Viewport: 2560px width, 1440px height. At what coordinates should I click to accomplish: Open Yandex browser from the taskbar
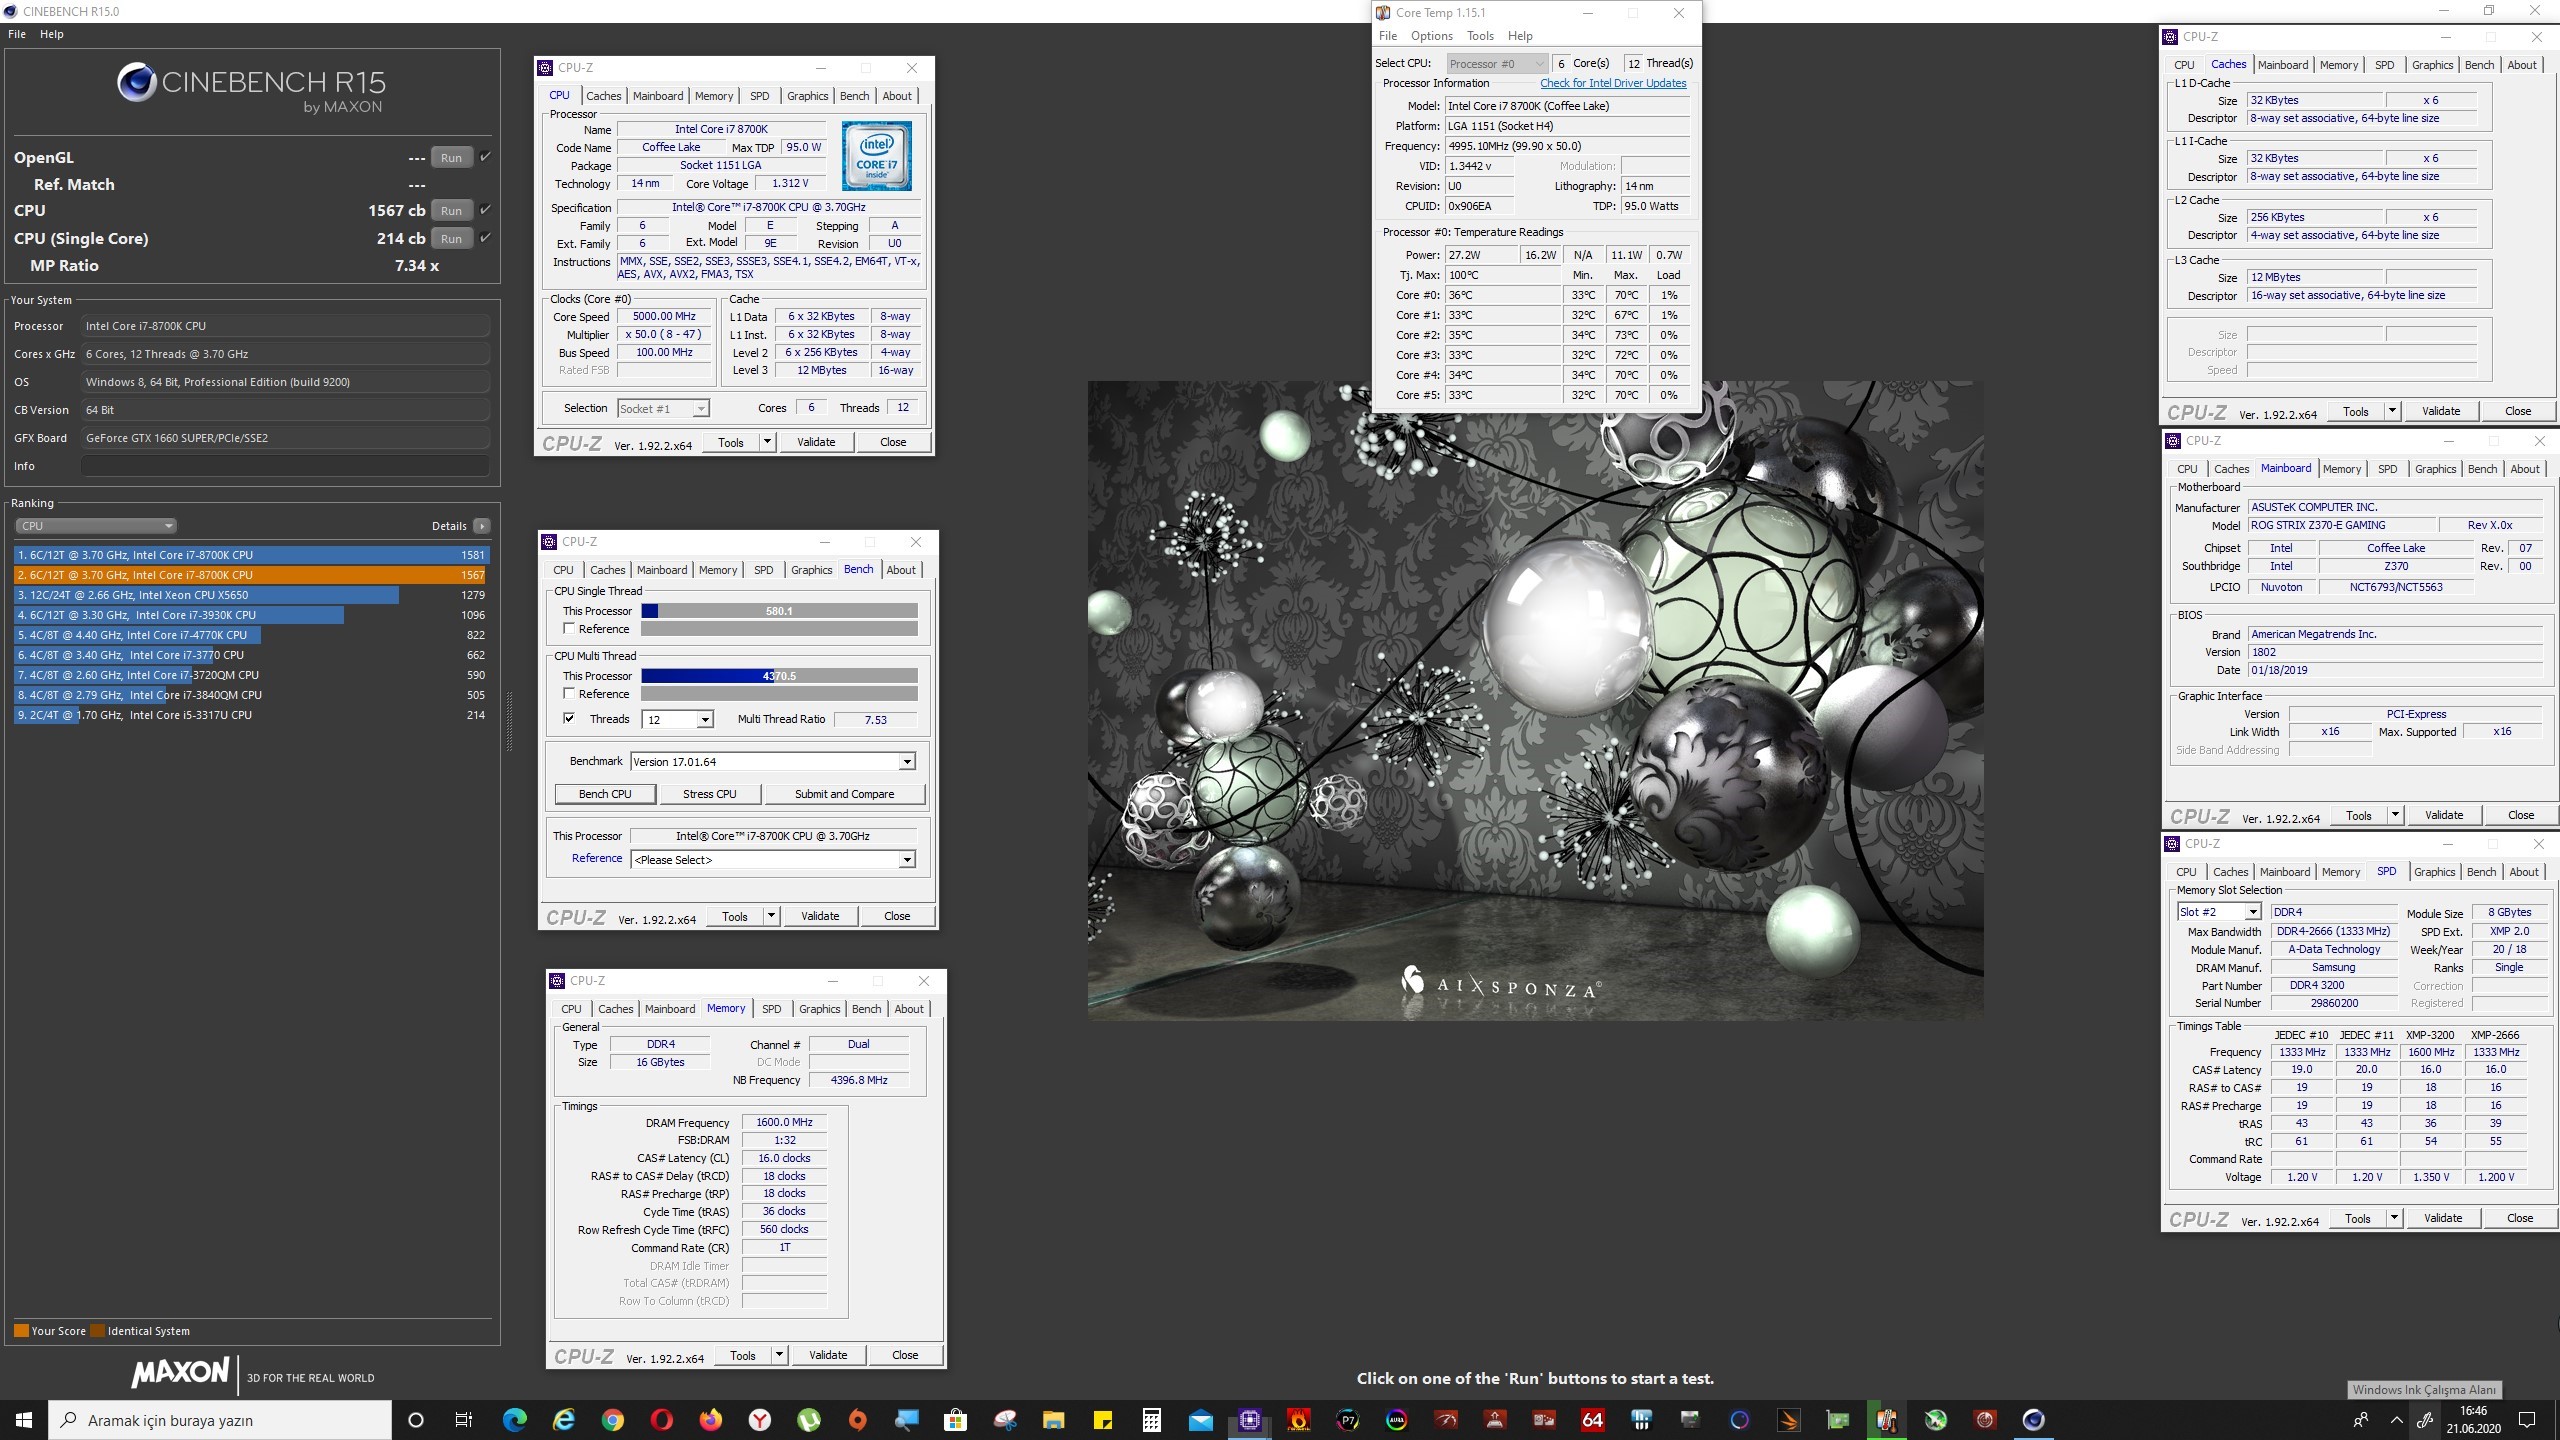coord(760,1420)
